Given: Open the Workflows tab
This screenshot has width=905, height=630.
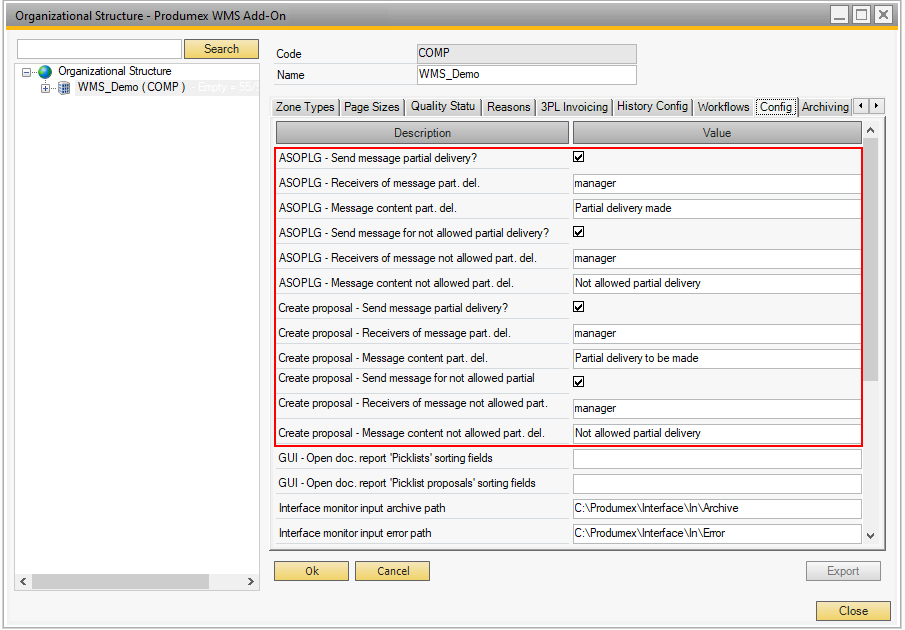Looking at the screenshot, I should pyautogui.click(x=723, y=107).
